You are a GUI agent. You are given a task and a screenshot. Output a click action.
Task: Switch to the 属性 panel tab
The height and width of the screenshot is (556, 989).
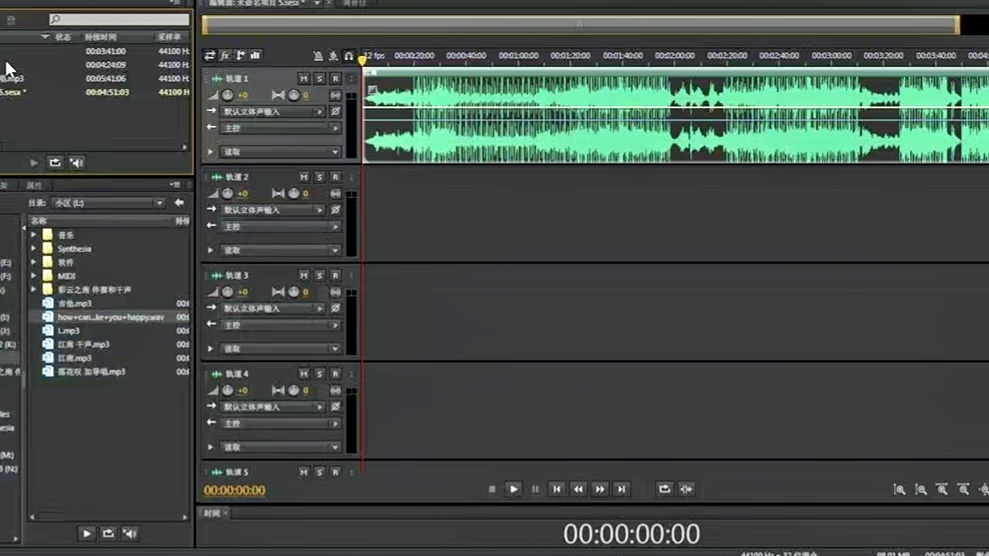pyautogui.click(x=34, y=186)
